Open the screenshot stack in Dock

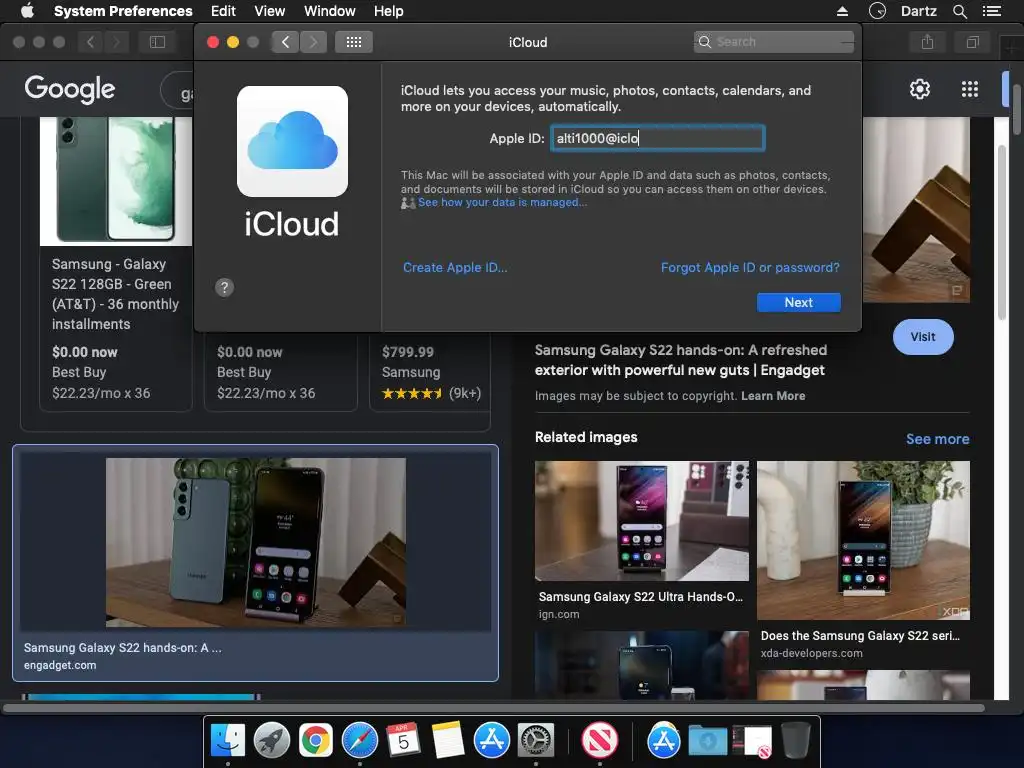click(x=751, y=741)
